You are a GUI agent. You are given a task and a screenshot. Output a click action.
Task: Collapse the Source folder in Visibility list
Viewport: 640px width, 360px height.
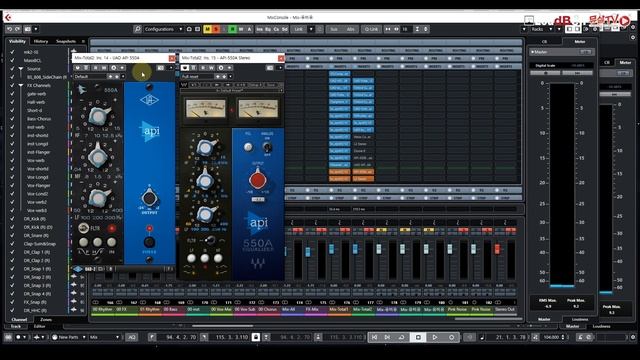(20, 69)
